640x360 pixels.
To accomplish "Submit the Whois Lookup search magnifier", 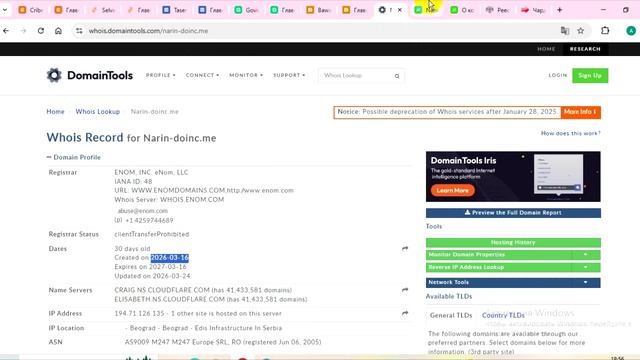I will [x=397, y=76].
